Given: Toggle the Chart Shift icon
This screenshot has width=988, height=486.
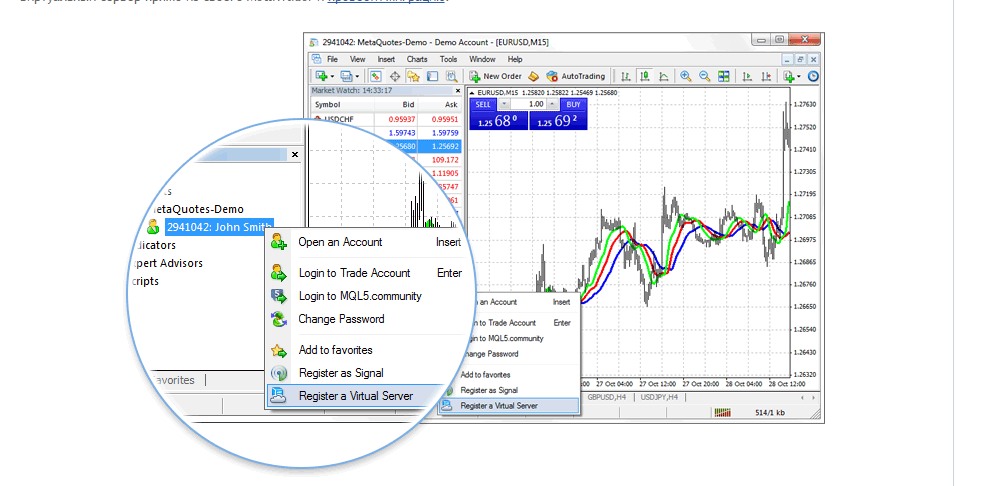Looking at the screenshot, I should coord(766,76).
